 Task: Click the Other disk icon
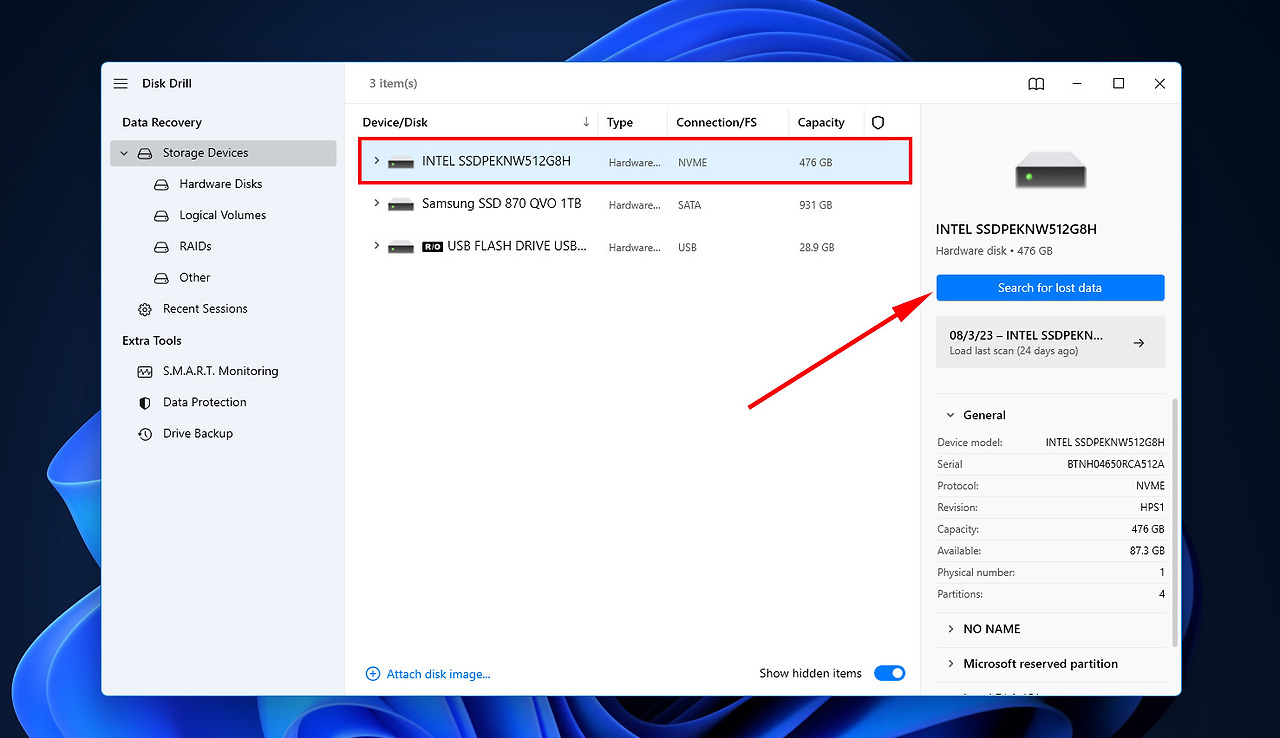[161, 278]
